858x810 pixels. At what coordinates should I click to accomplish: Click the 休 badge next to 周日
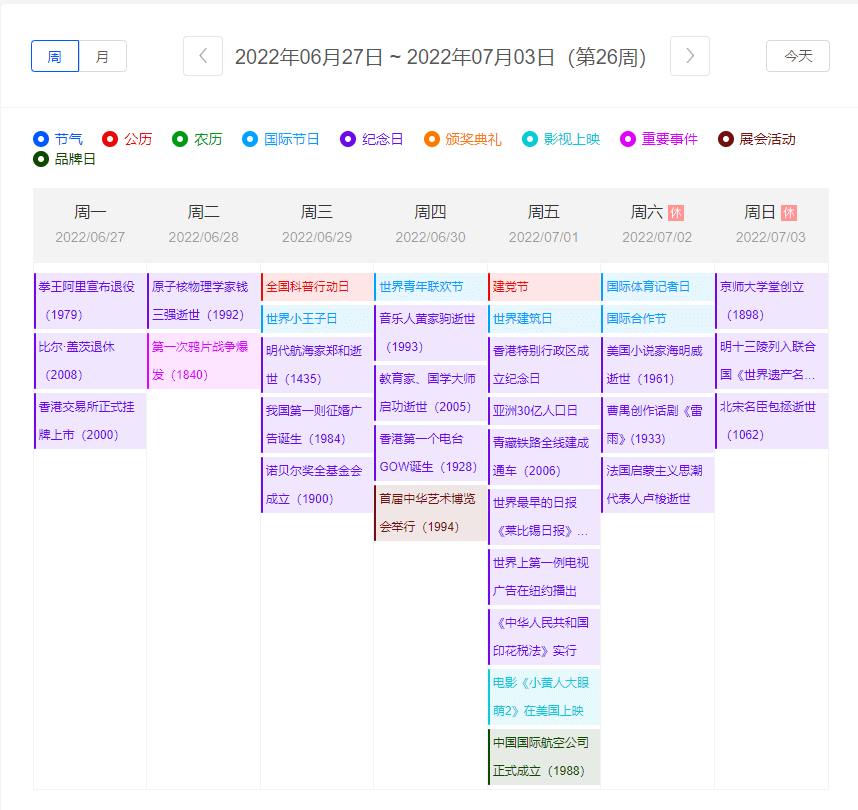pyautogui.click(x=789, y=212)
